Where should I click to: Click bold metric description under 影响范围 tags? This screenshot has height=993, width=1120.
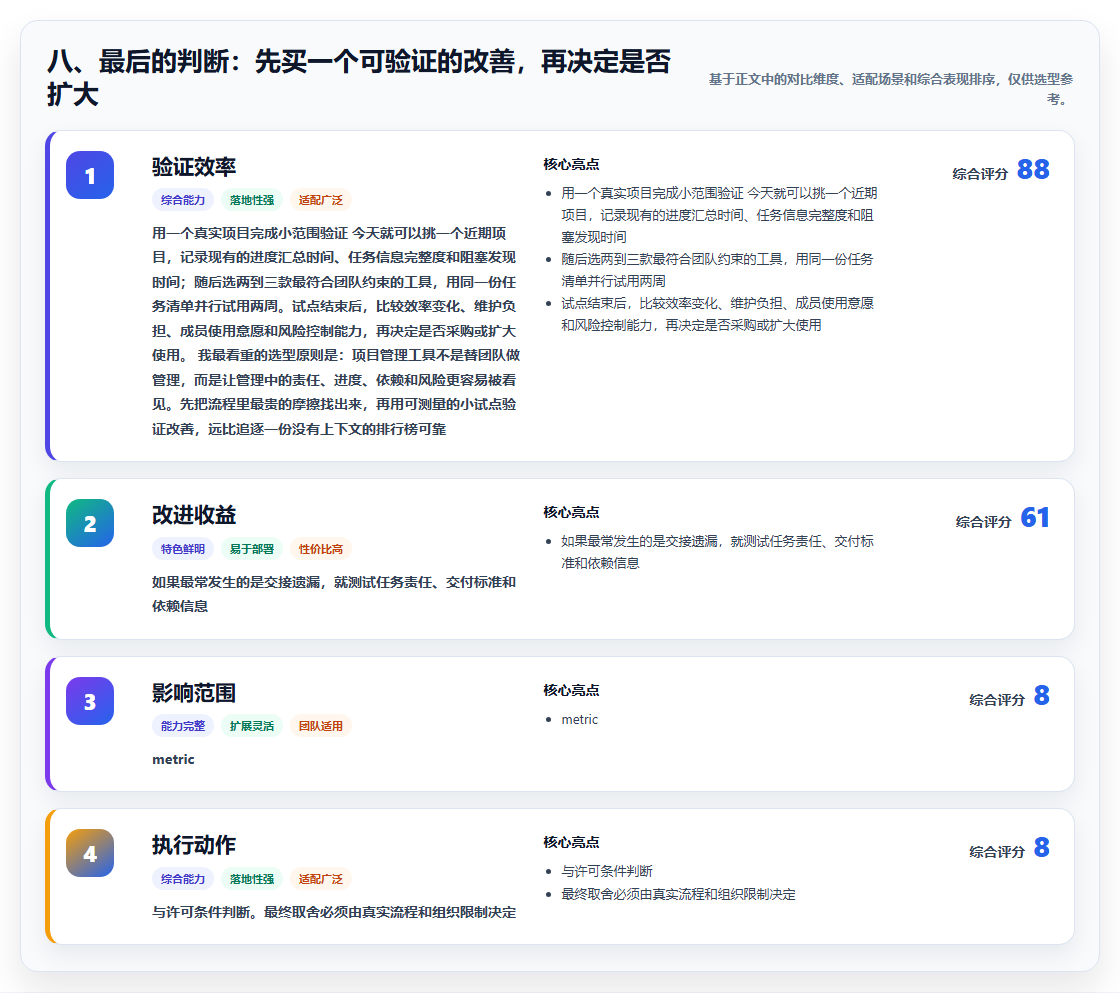[173, 759]
